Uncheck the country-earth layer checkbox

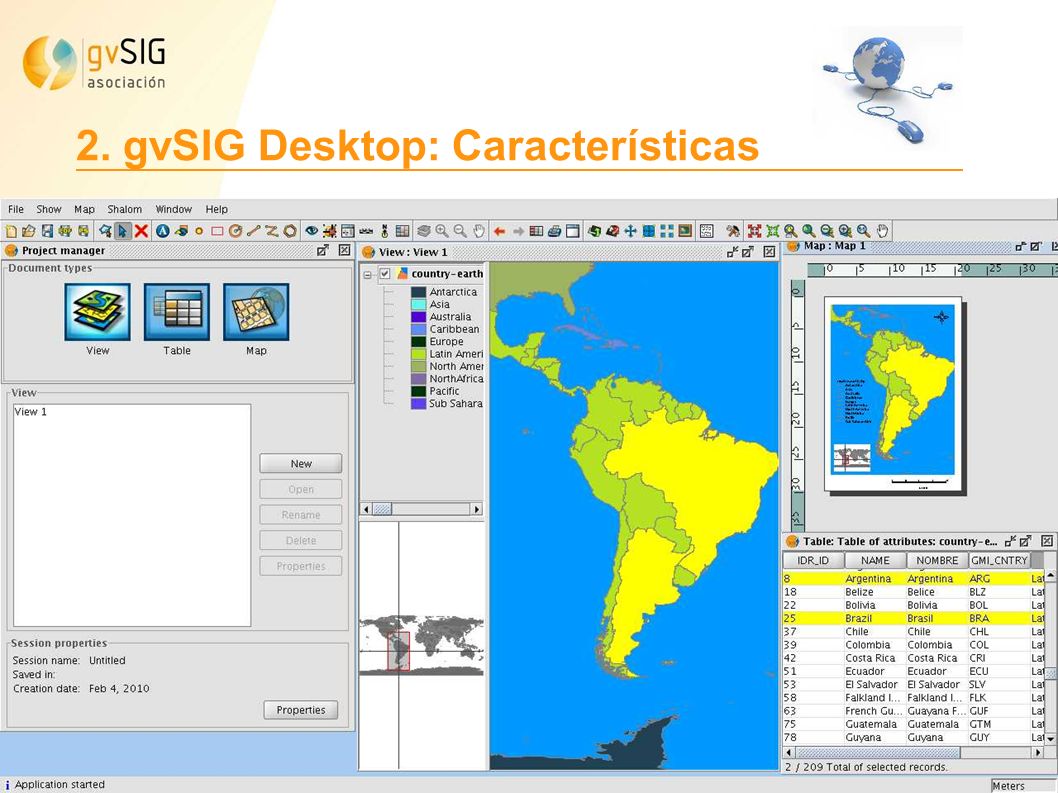coord(385,274)
